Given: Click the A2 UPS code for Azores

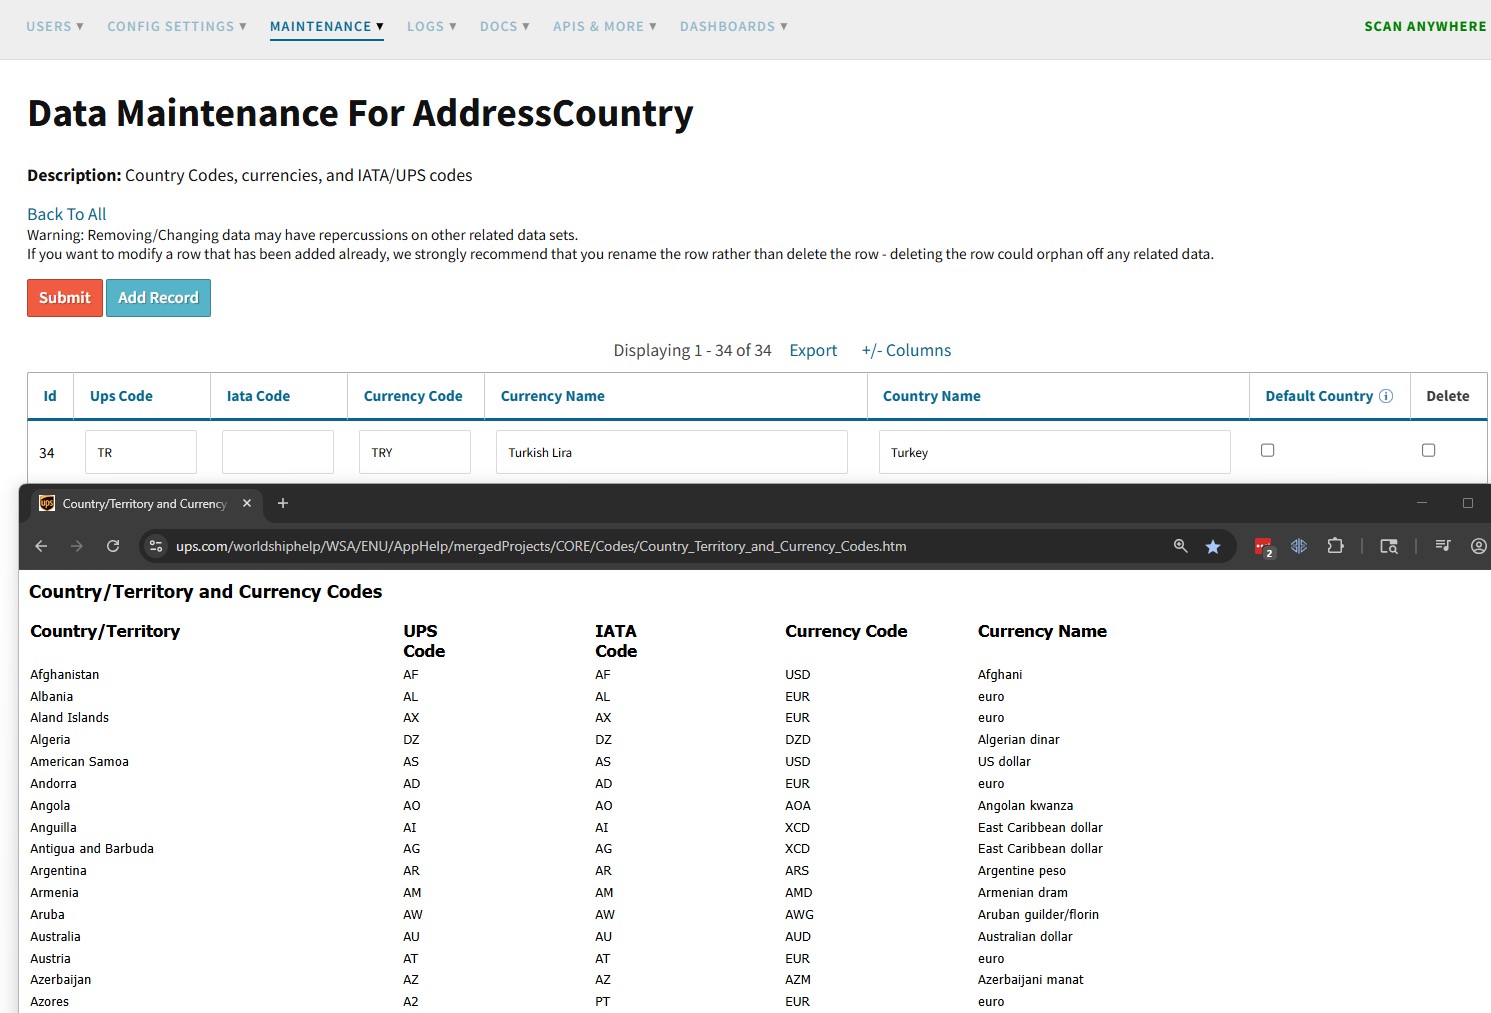Looking at the screenshot, I should [x=411, y=1002].
